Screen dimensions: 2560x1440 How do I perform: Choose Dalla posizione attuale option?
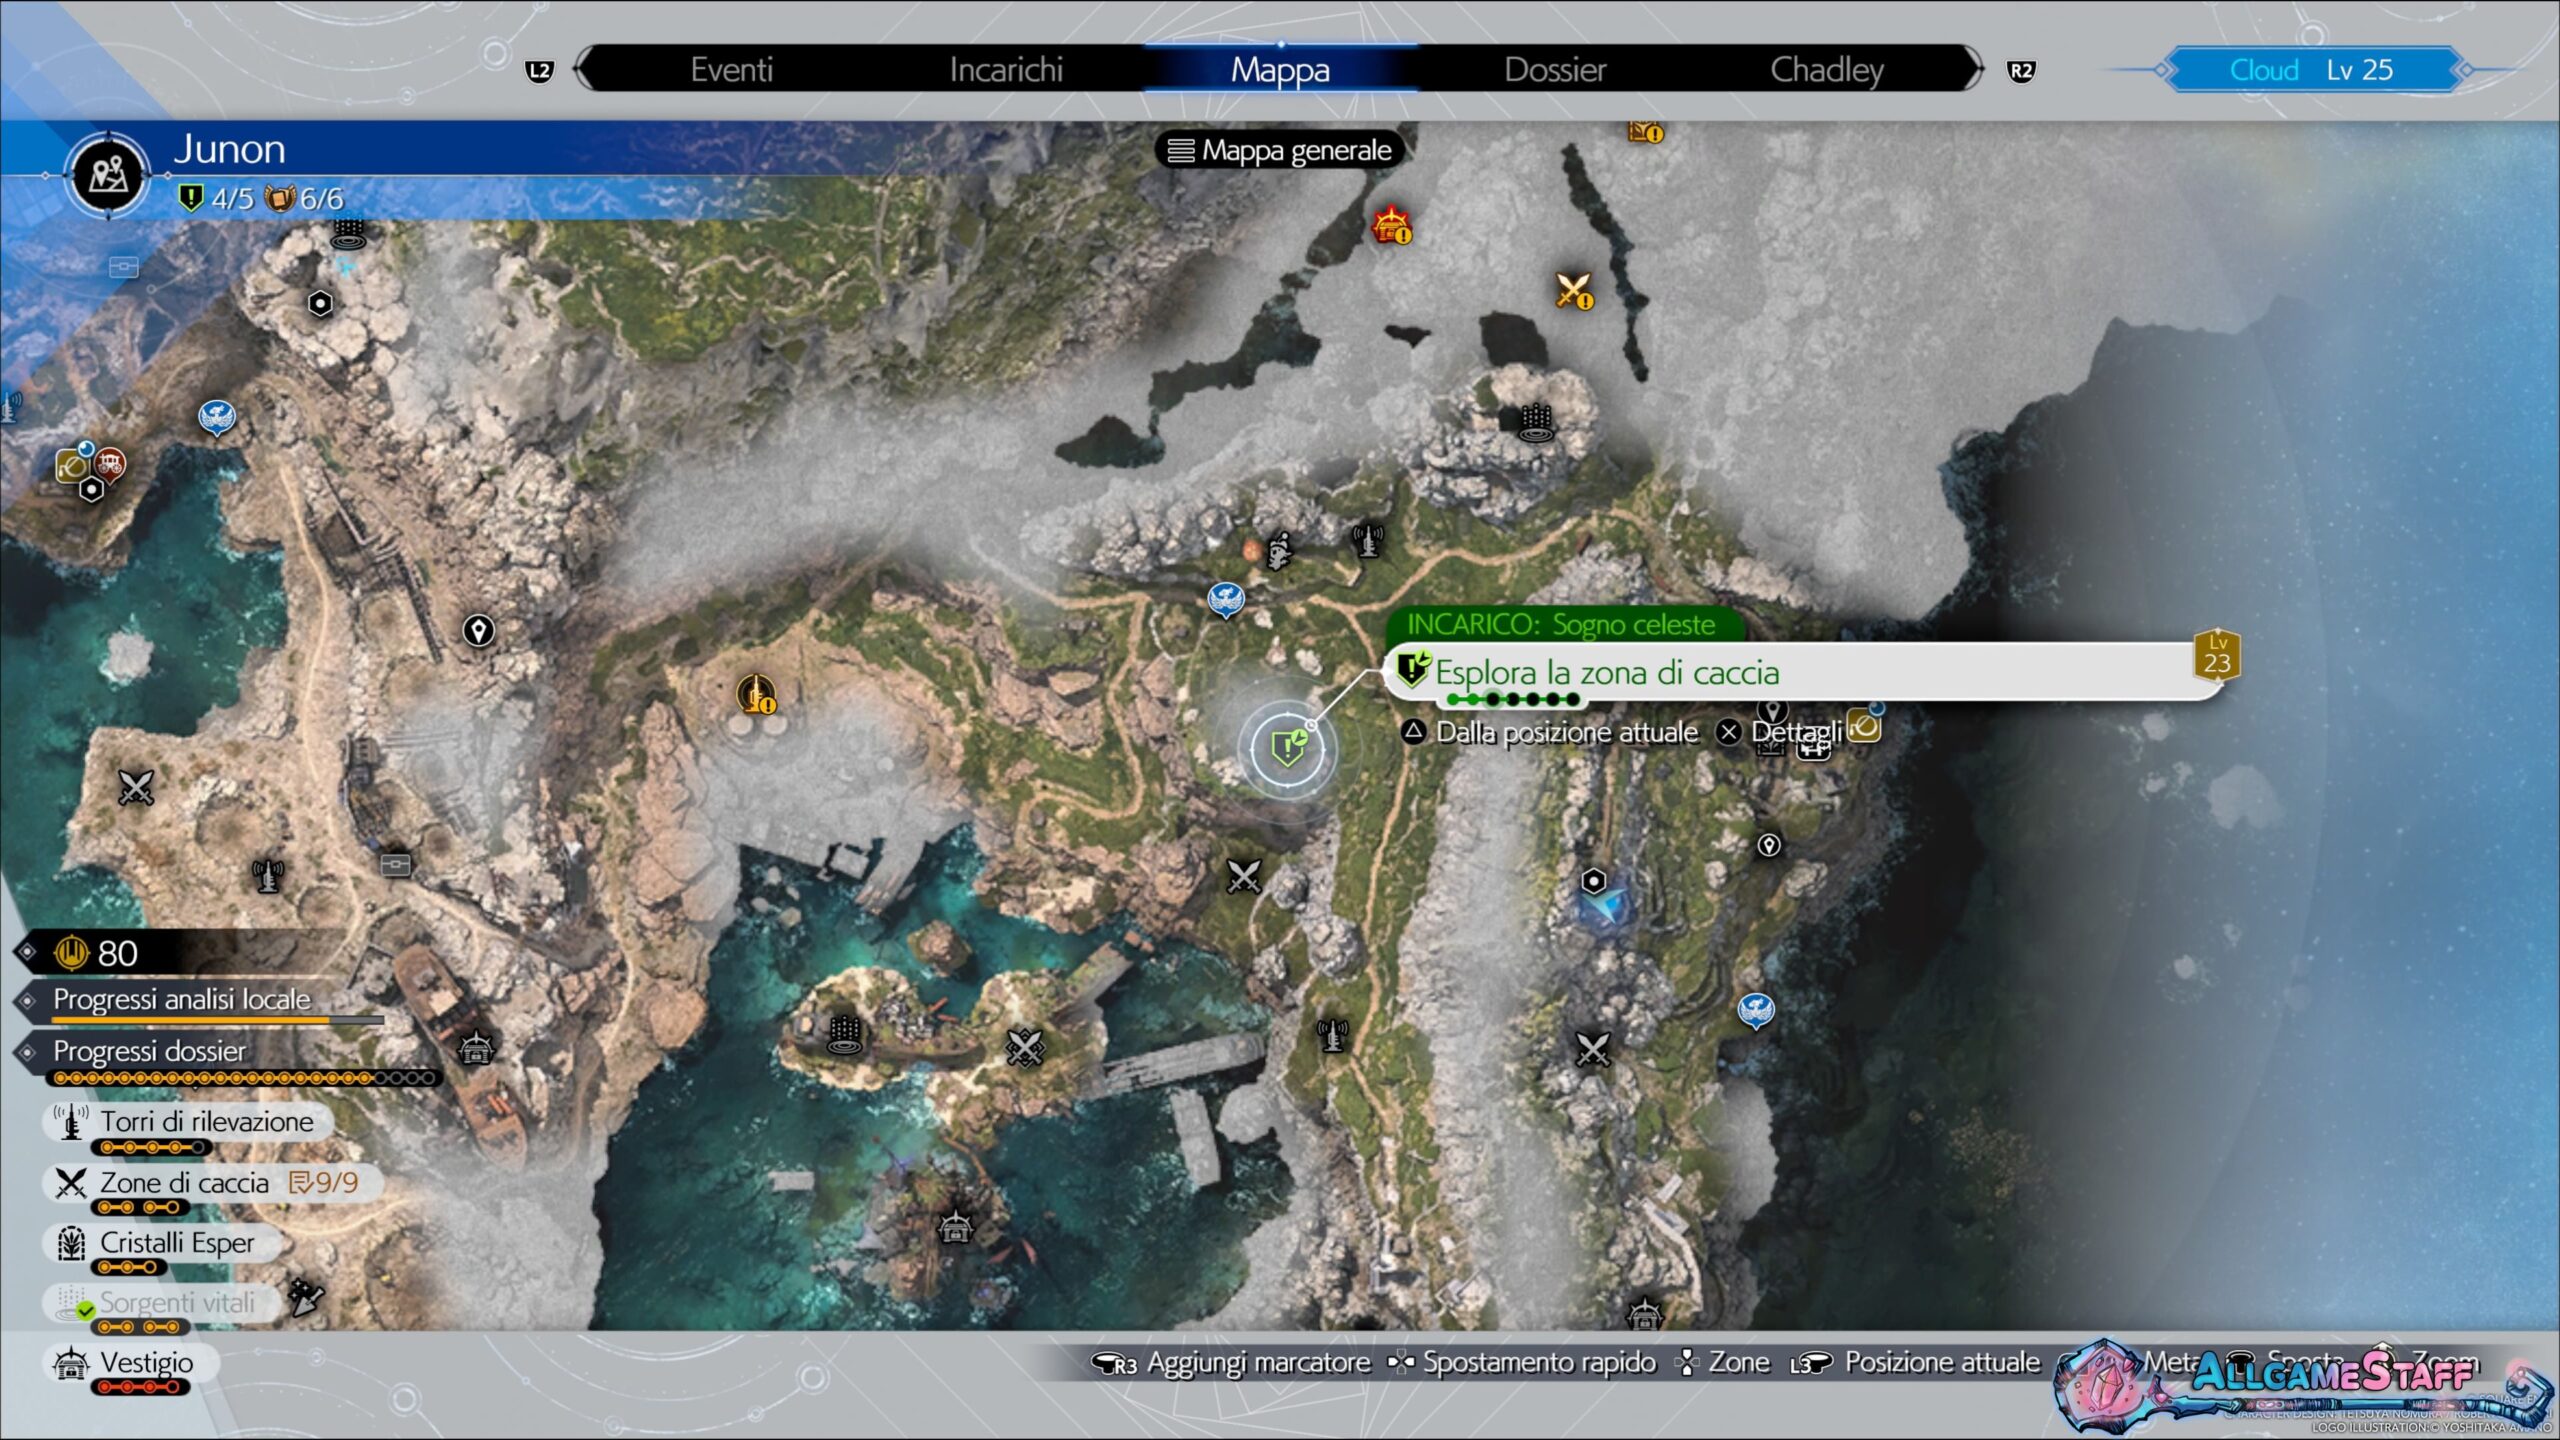(1549, 733)
